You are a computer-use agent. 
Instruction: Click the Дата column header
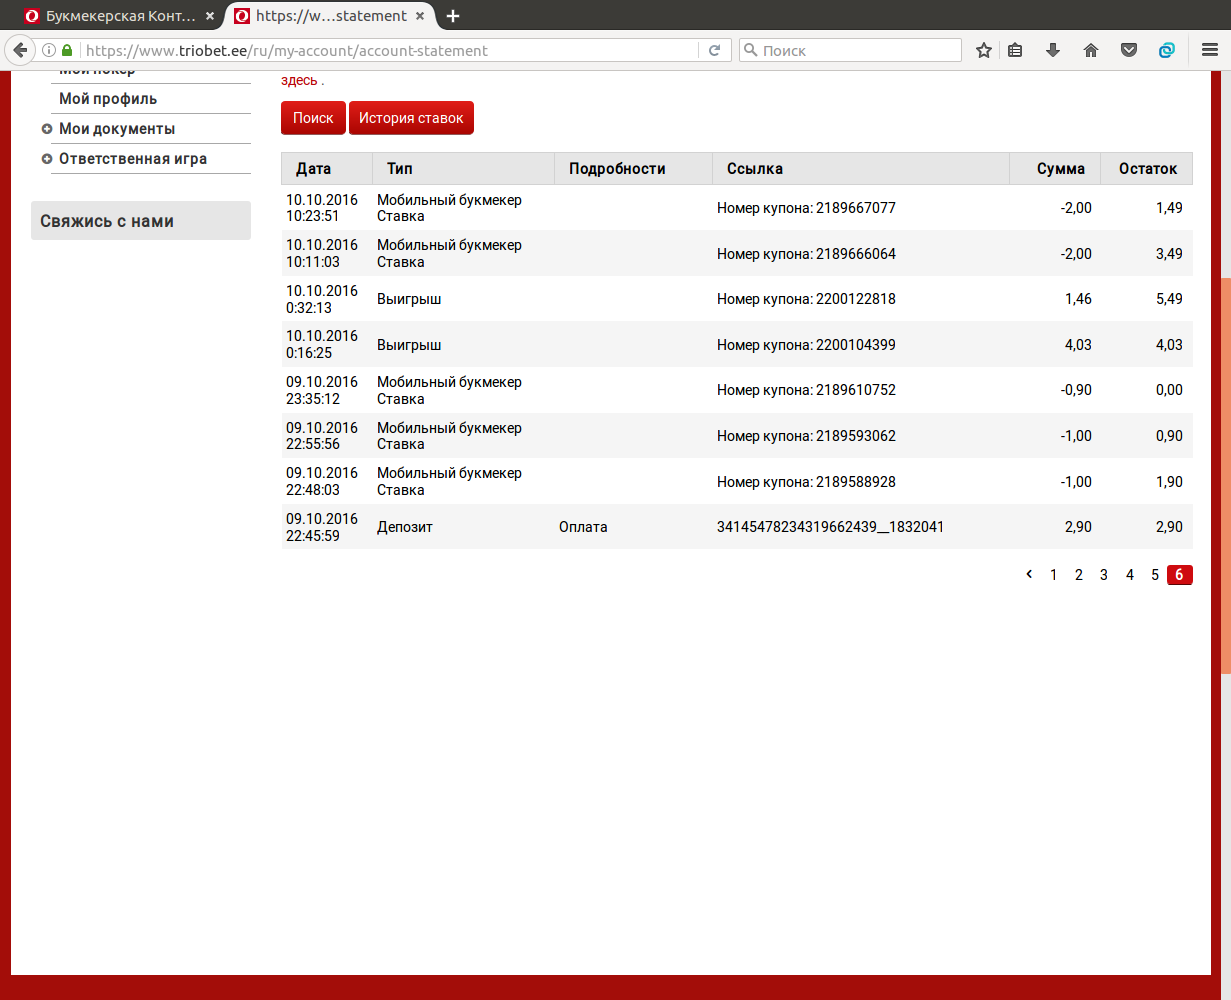tap(327, 169)
